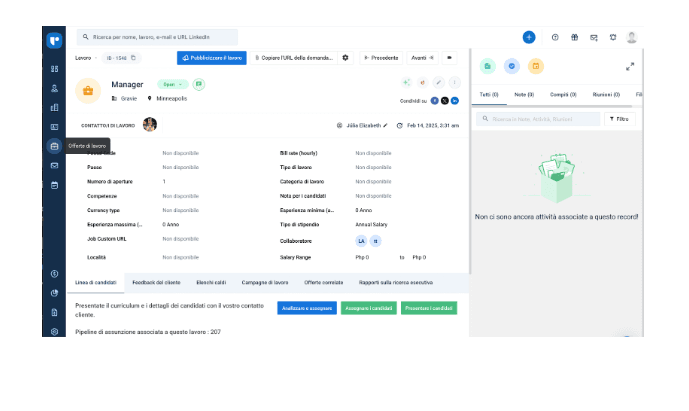Click the green chat note icon beside Open
This screenshot has height=411, width=689.
click(199, 84)
